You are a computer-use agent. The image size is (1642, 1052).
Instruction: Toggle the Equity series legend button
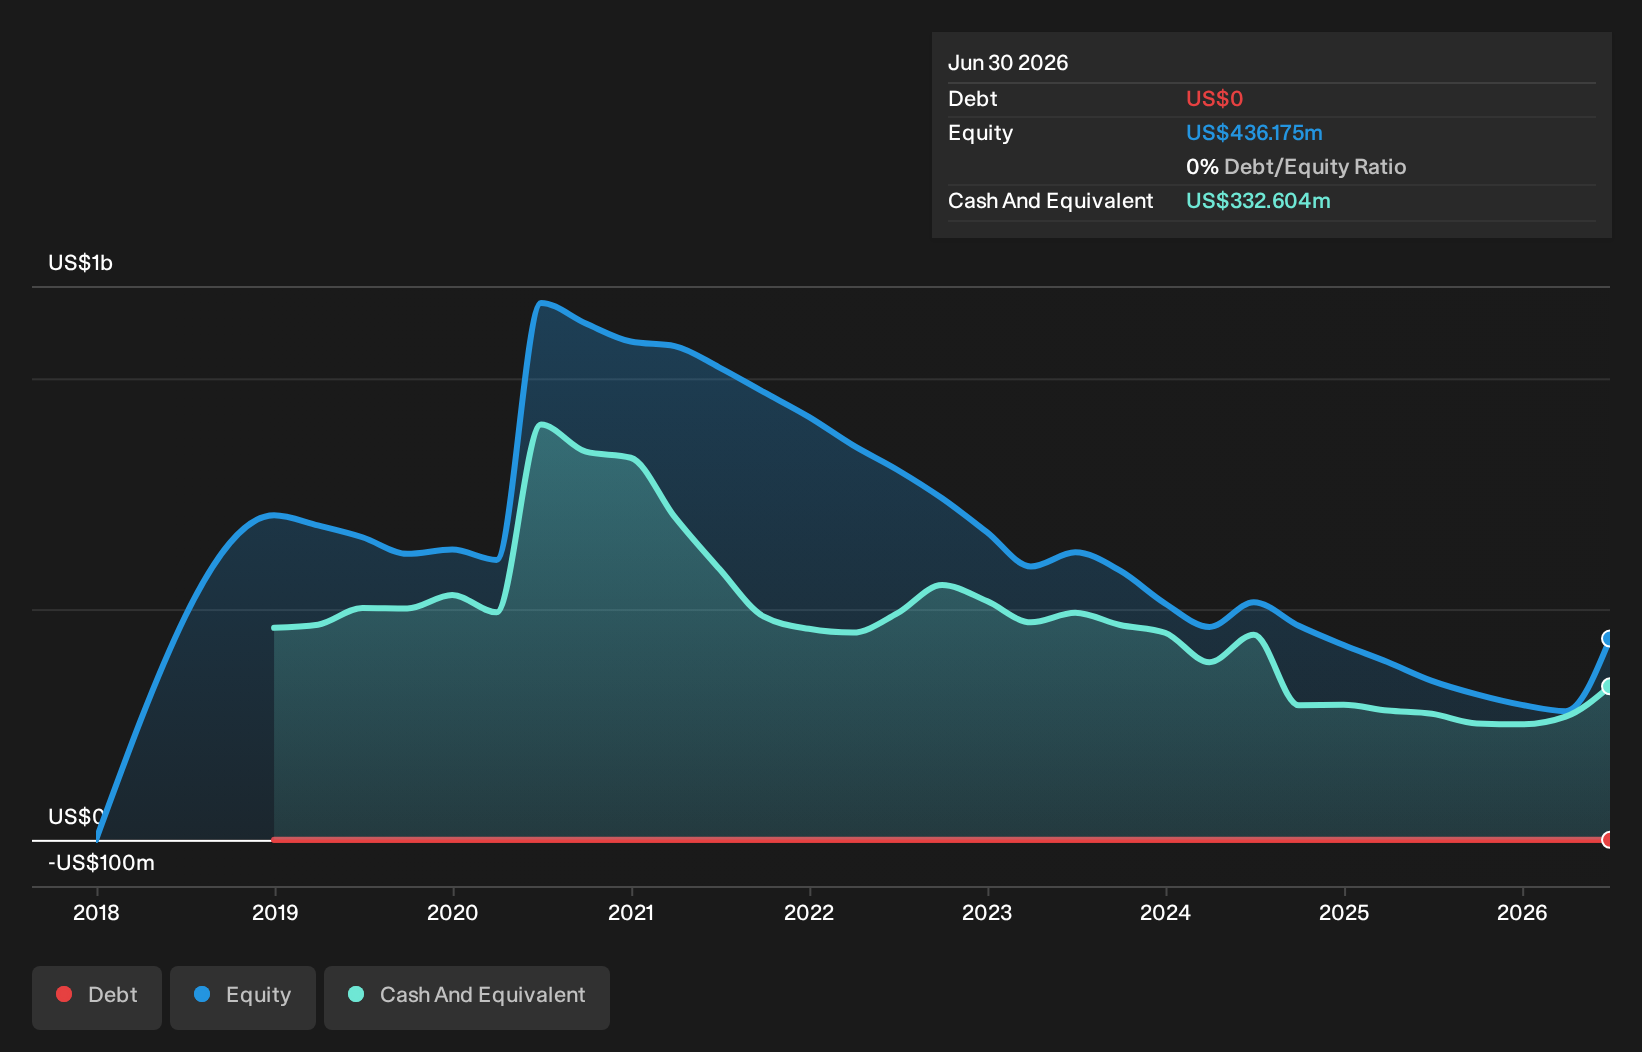[x=243, y=997]
